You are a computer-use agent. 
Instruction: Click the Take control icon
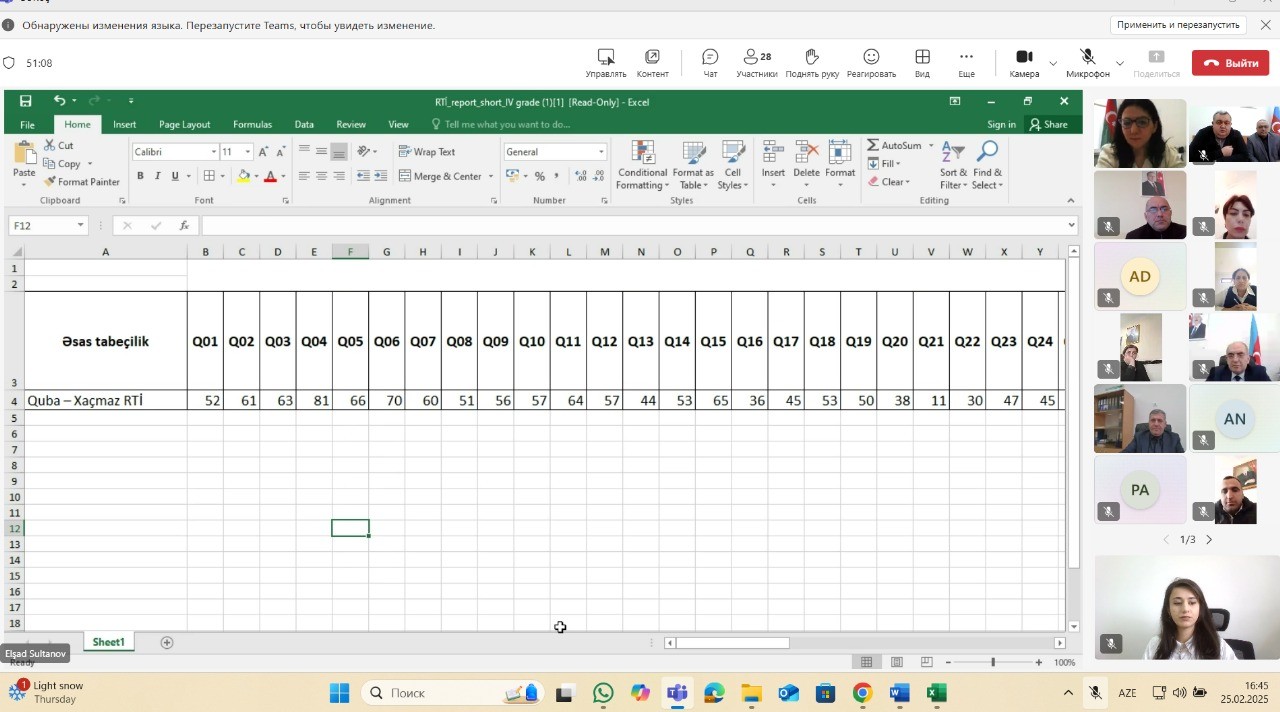606,62
